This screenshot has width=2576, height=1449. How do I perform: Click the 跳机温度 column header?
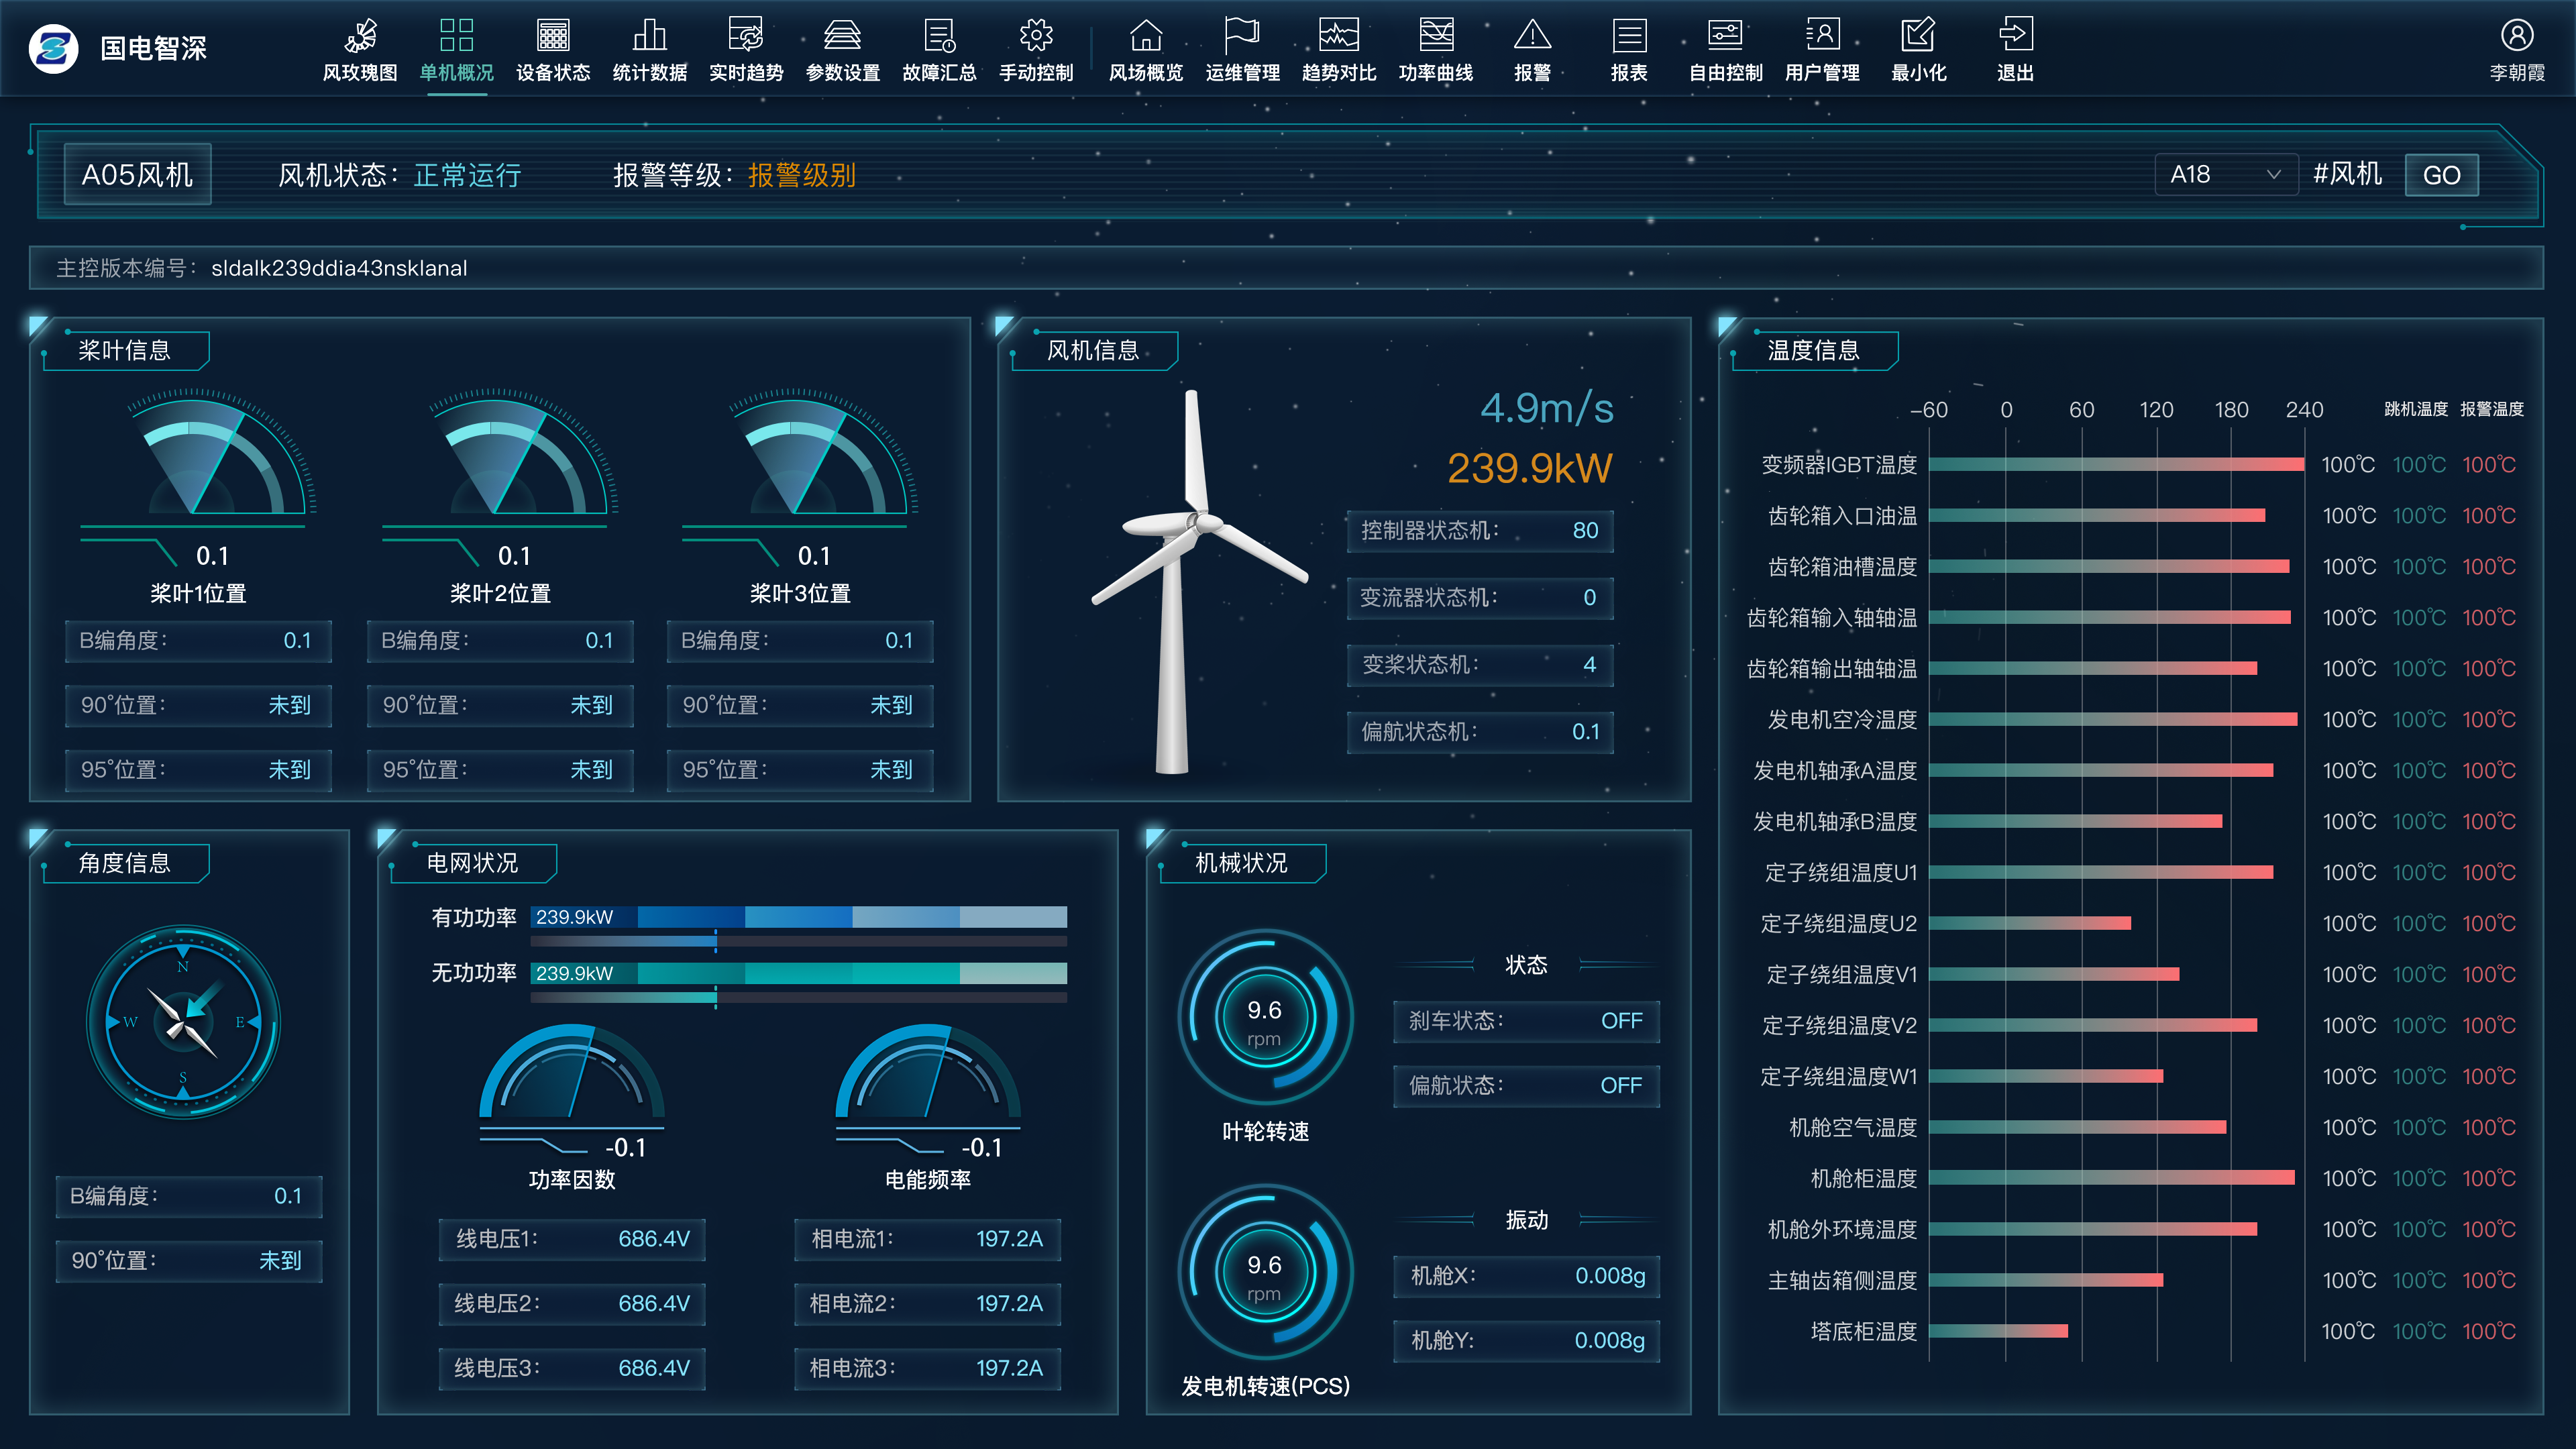[x=2416, y=409]
